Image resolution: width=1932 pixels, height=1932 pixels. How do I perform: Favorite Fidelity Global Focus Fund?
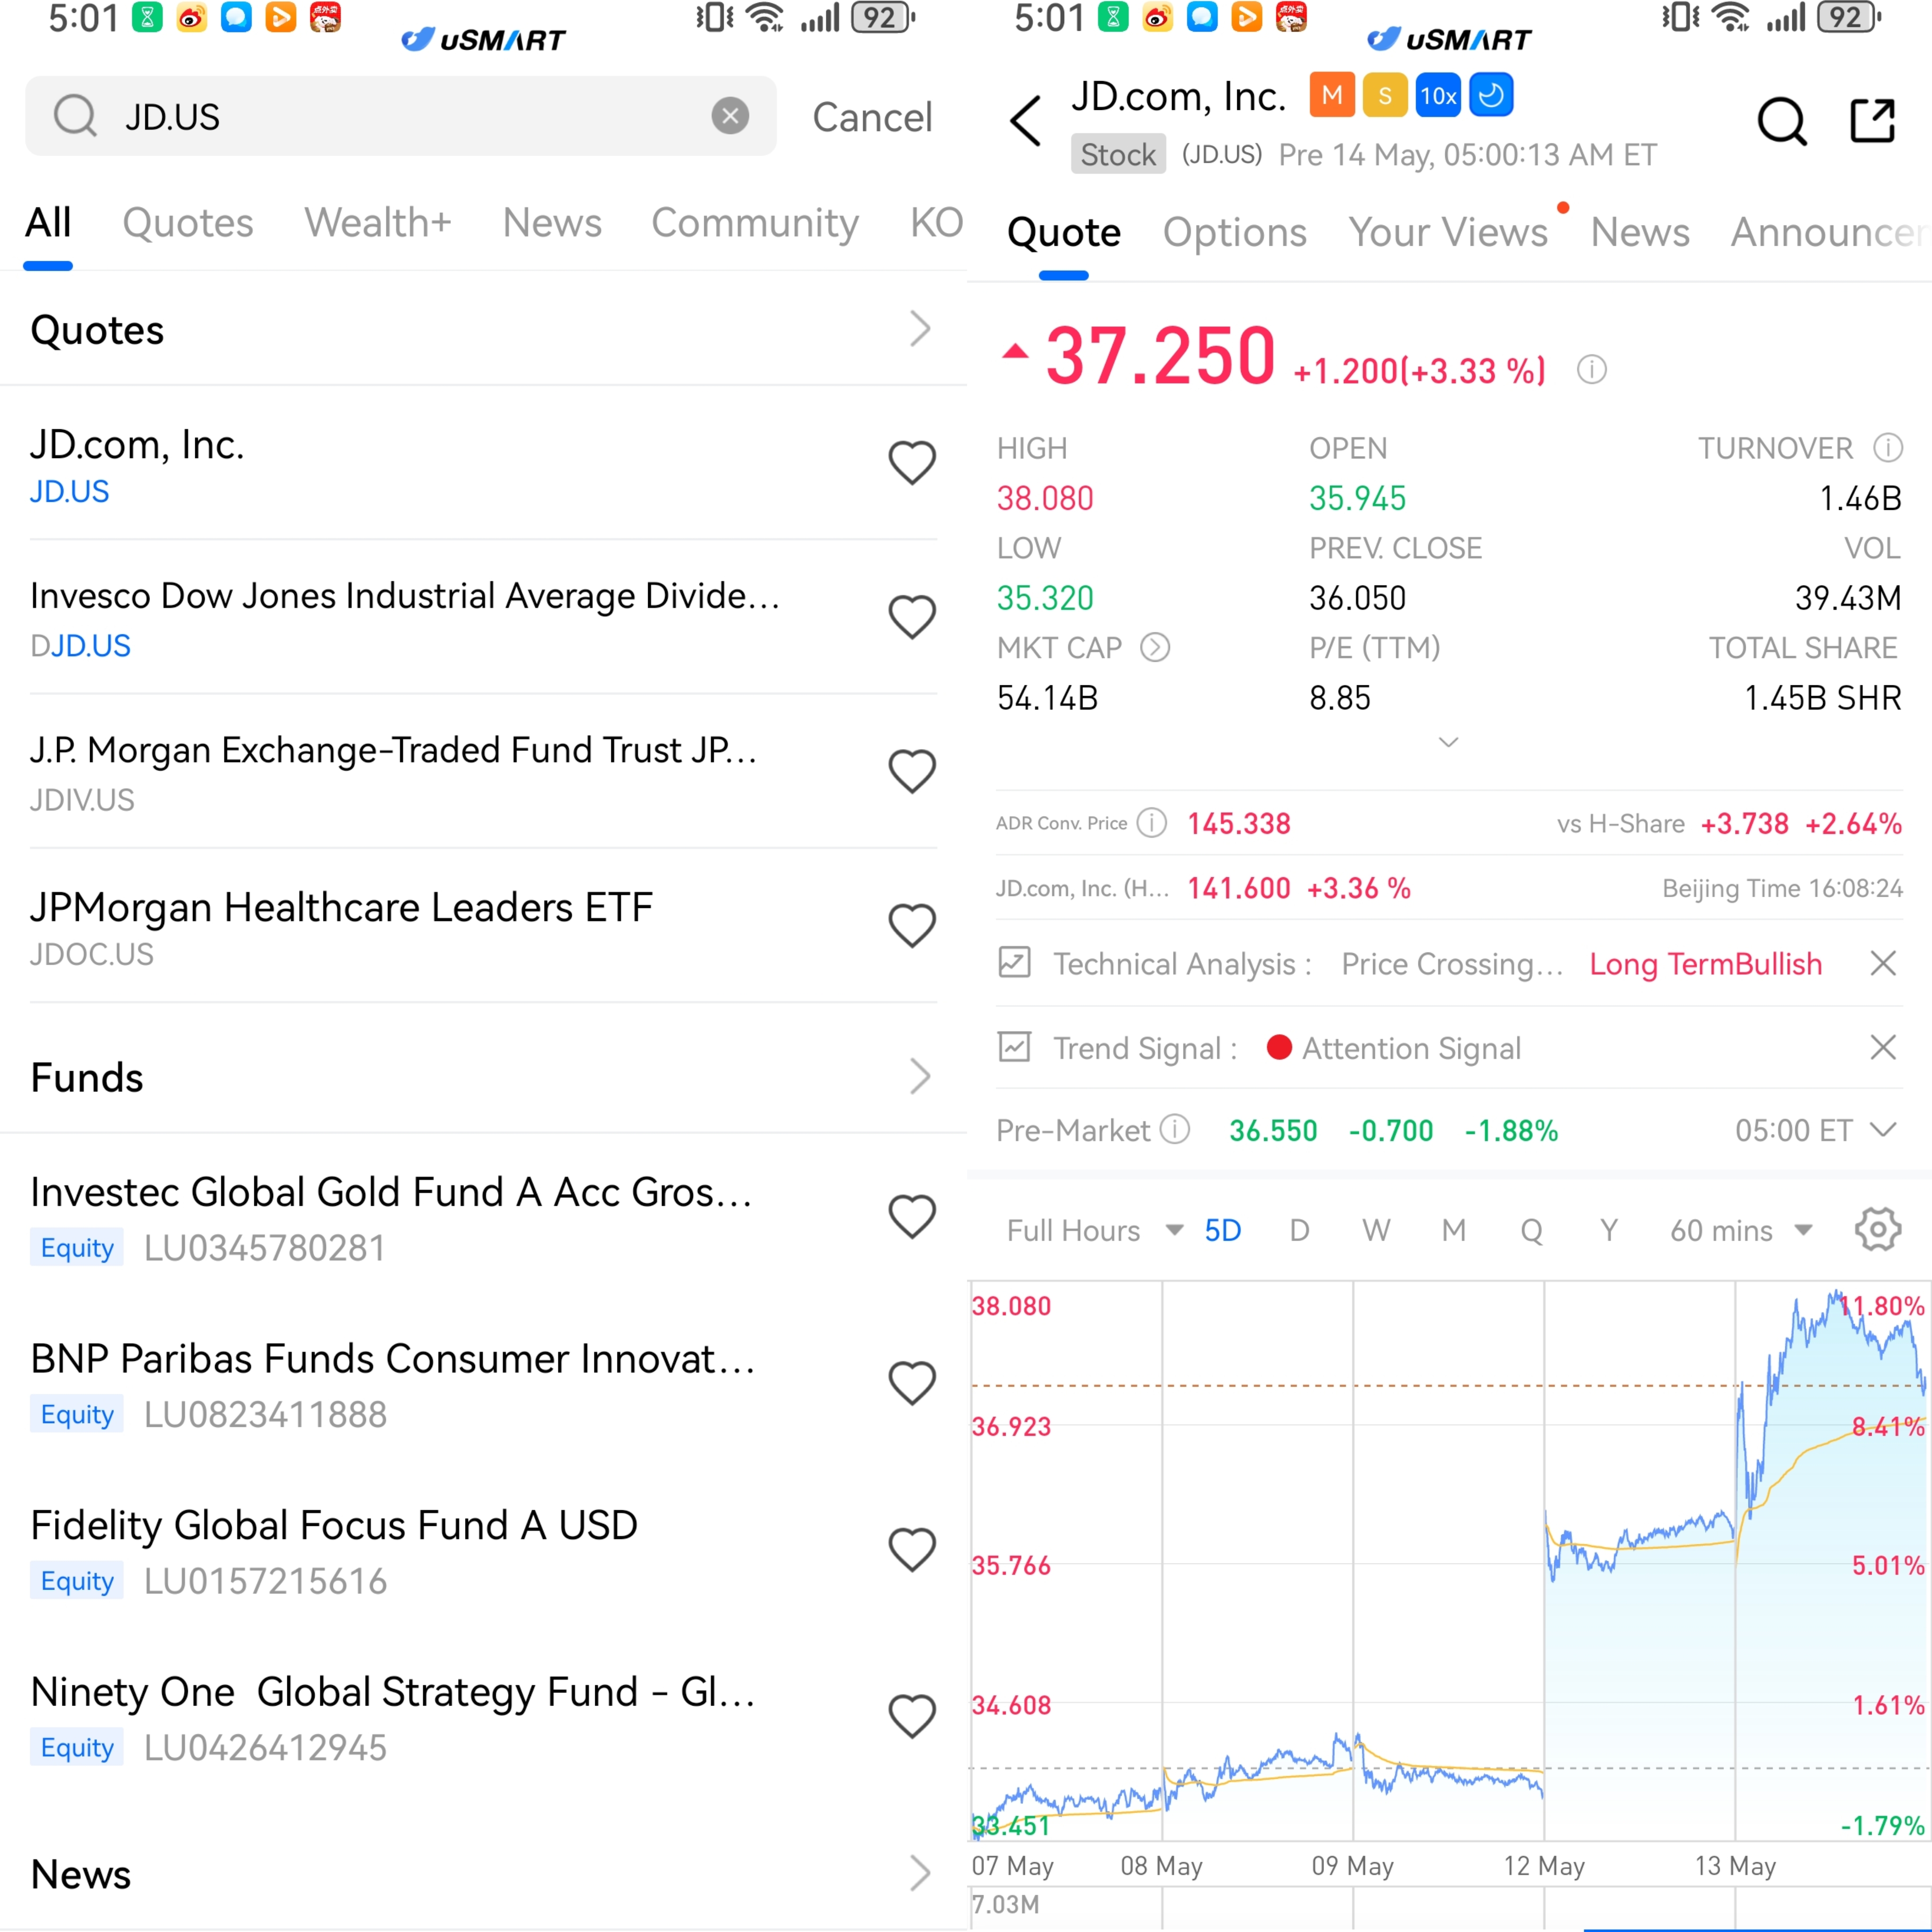(x=912, y=1549)
